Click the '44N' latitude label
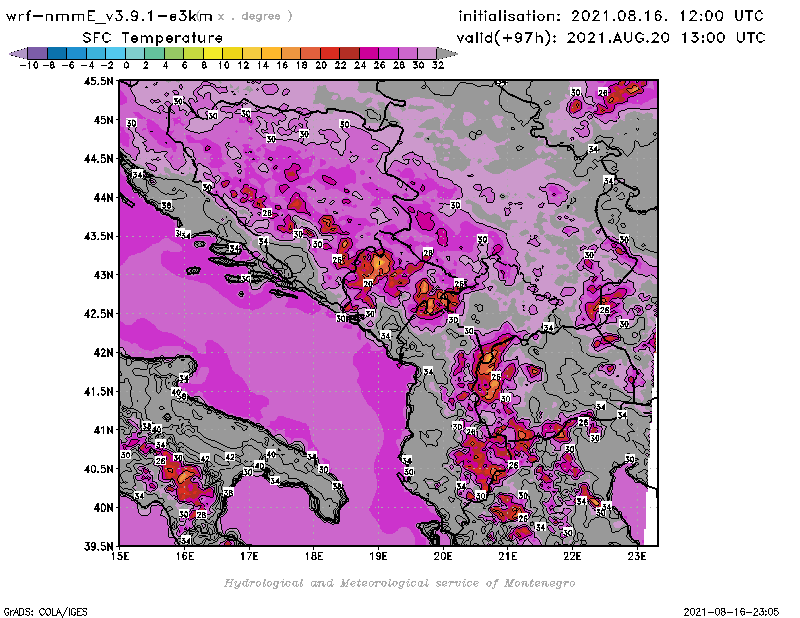The image size is (800, 618). tap(103, 197)
